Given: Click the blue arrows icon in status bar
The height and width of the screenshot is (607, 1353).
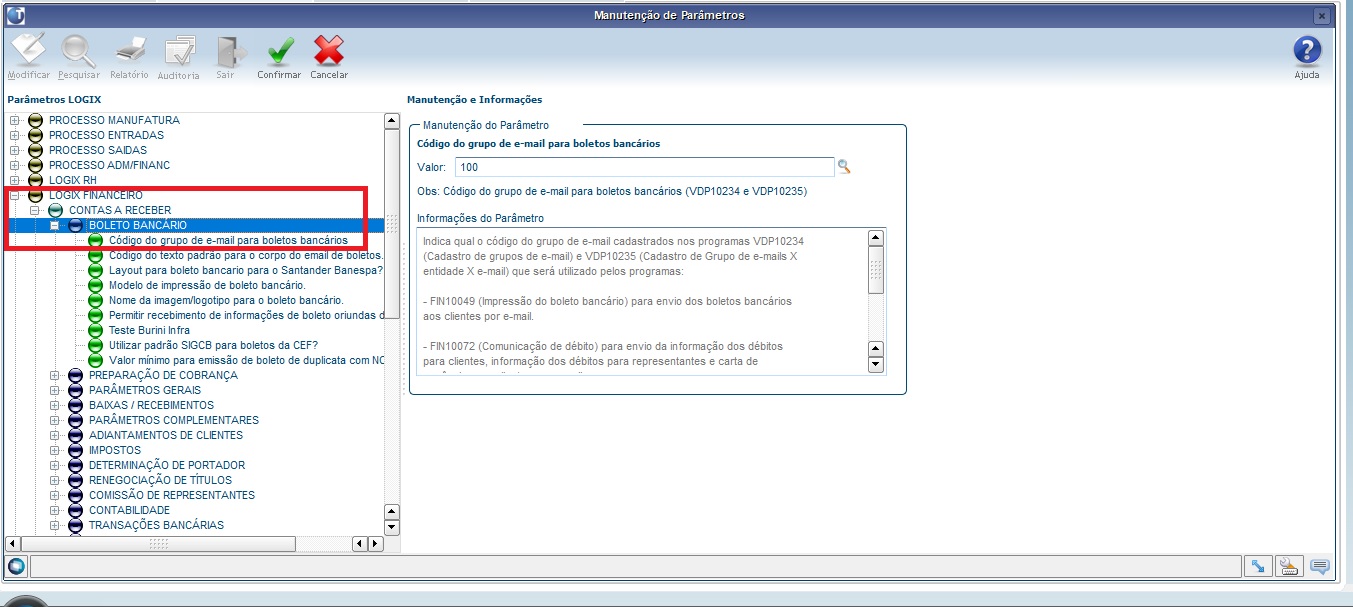Looking at the screenshot, I should 1258,567.
